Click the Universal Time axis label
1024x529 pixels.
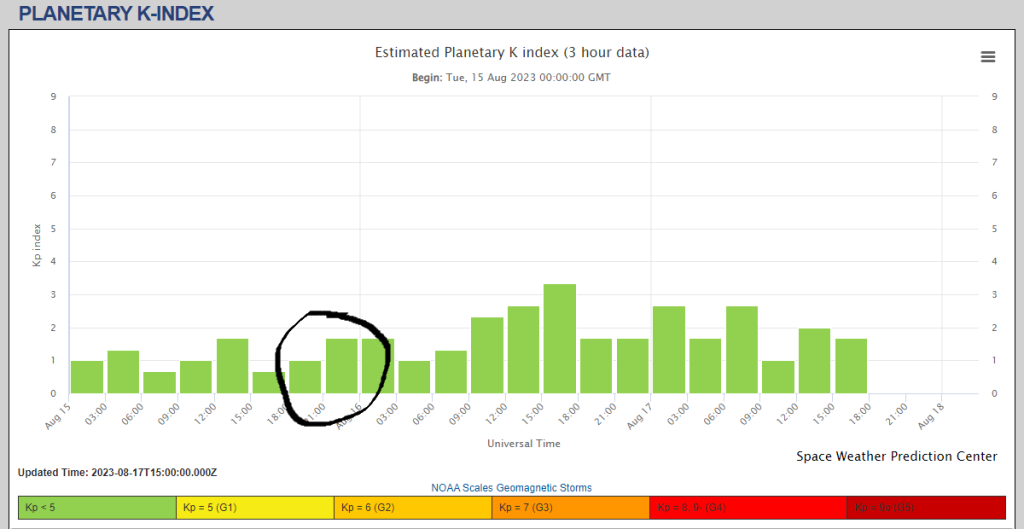click(523, 443)
